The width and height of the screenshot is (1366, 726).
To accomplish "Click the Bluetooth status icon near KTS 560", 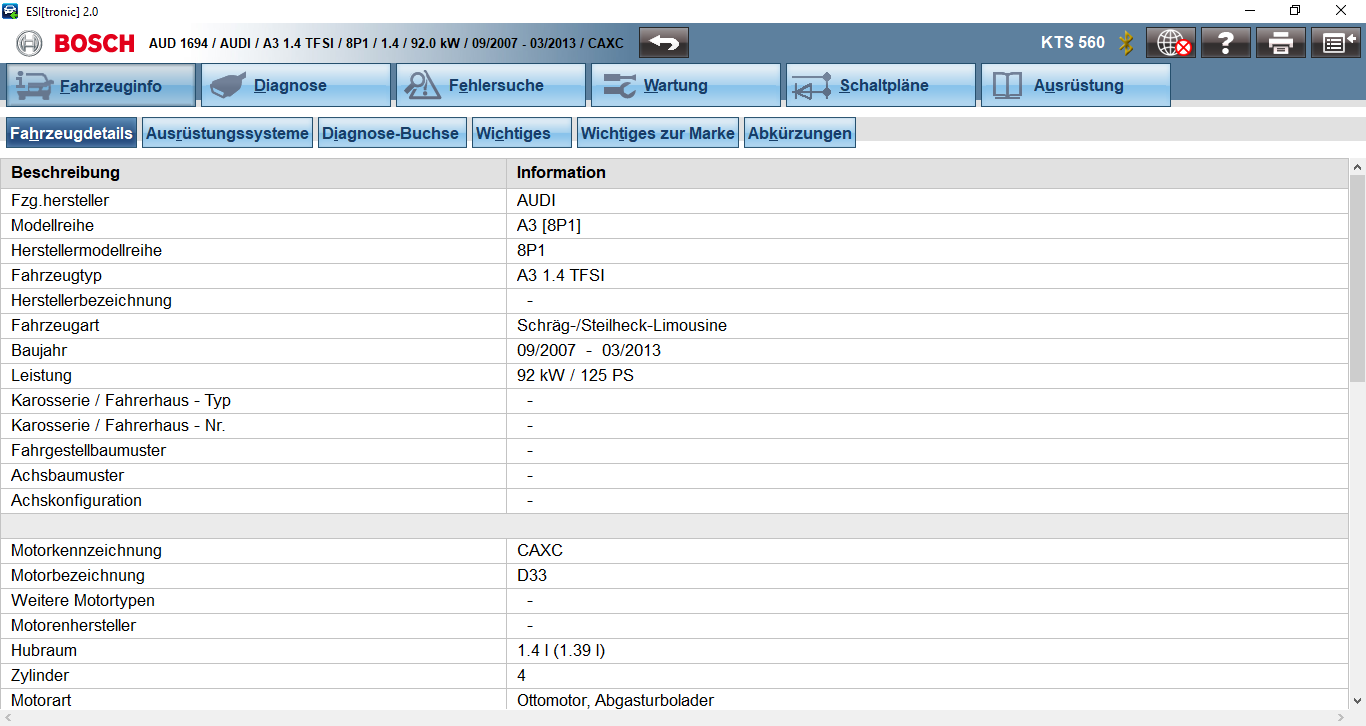I will point(1126,43).
